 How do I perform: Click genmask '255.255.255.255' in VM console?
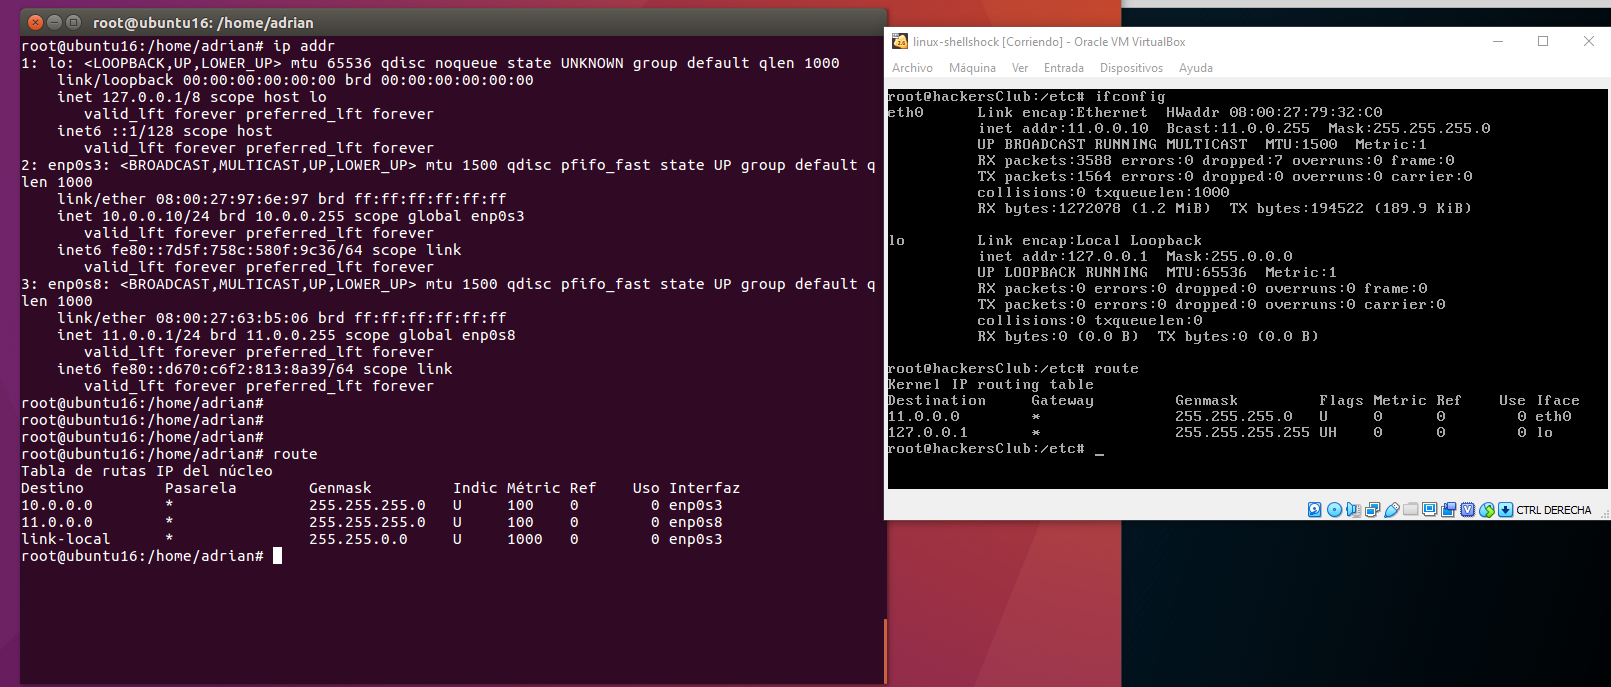(1242, 433)
